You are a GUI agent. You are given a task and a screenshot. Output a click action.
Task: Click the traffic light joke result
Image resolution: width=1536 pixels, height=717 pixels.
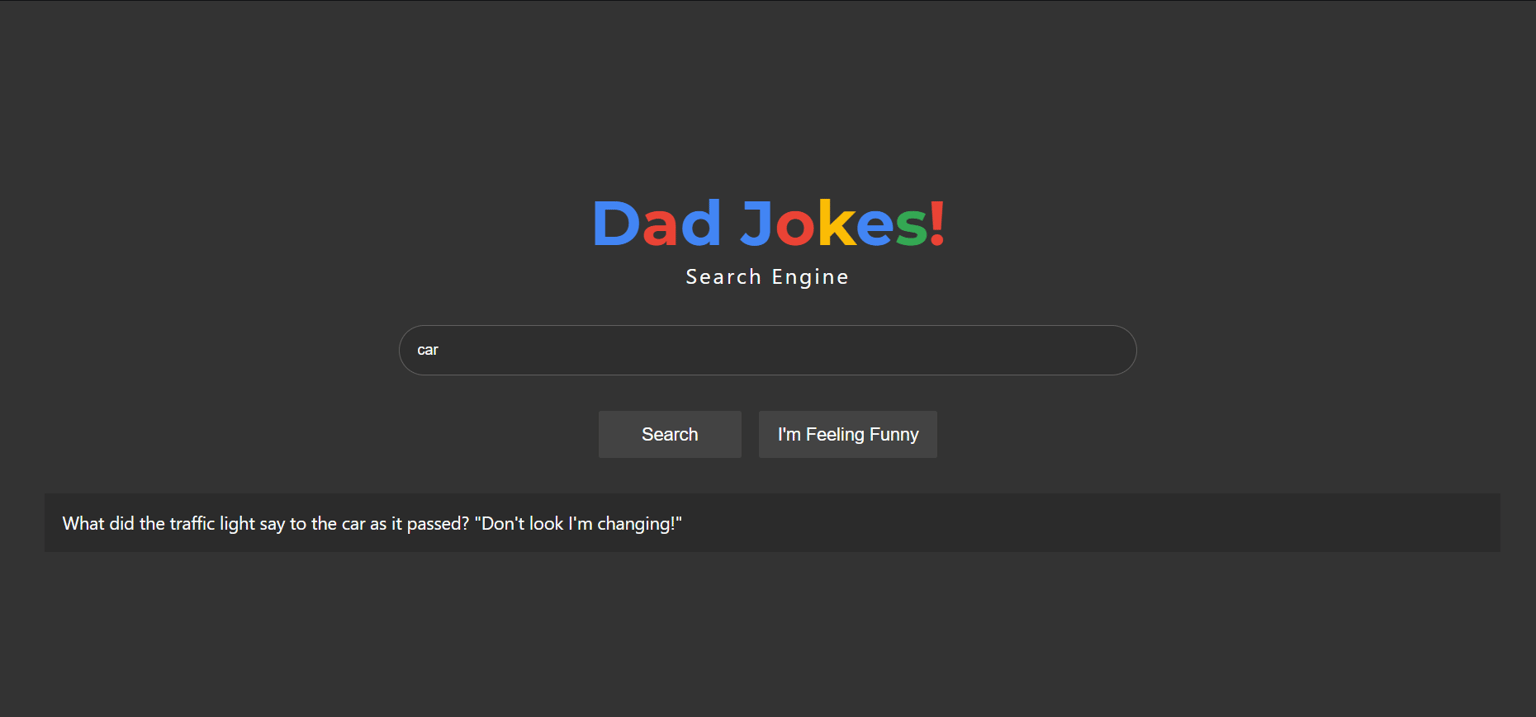click(x=772, y=523)
